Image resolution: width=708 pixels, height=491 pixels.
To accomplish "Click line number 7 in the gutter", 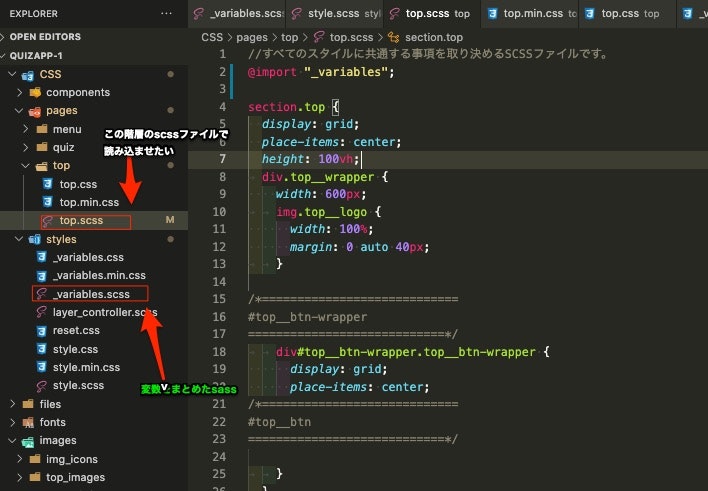I will [223, 159].
